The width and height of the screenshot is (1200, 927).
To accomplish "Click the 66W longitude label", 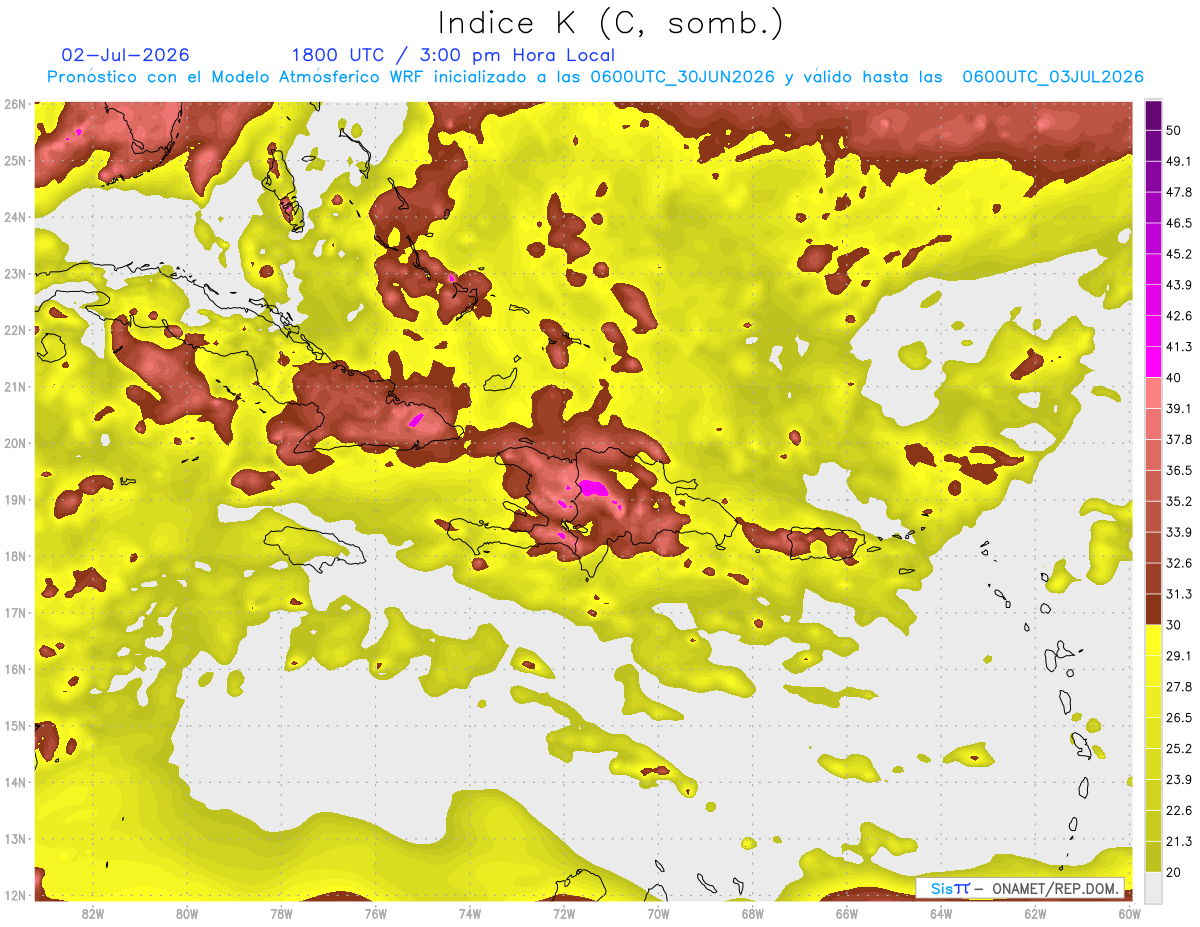I will 846,914.
